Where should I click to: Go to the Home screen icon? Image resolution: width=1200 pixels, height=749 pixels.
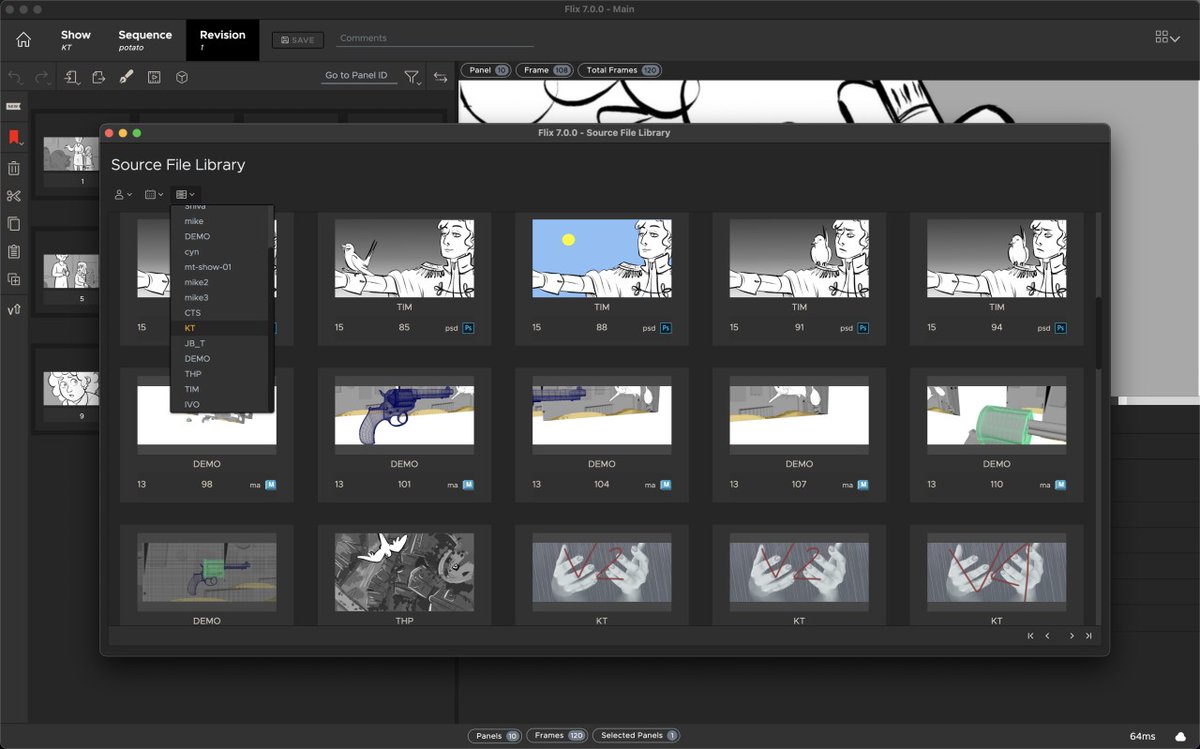(x=23, y=40)
